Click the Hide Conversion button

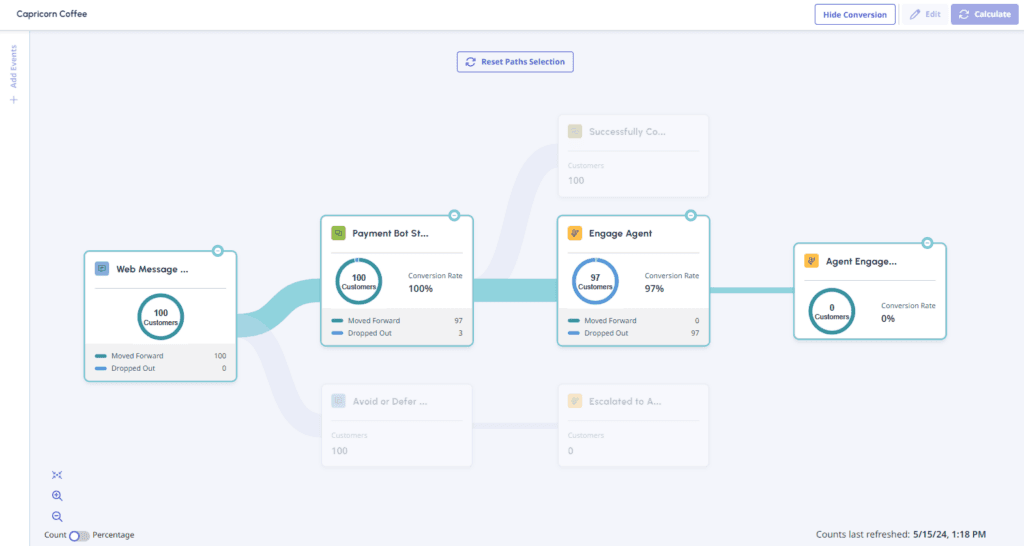tap(855, 15)
